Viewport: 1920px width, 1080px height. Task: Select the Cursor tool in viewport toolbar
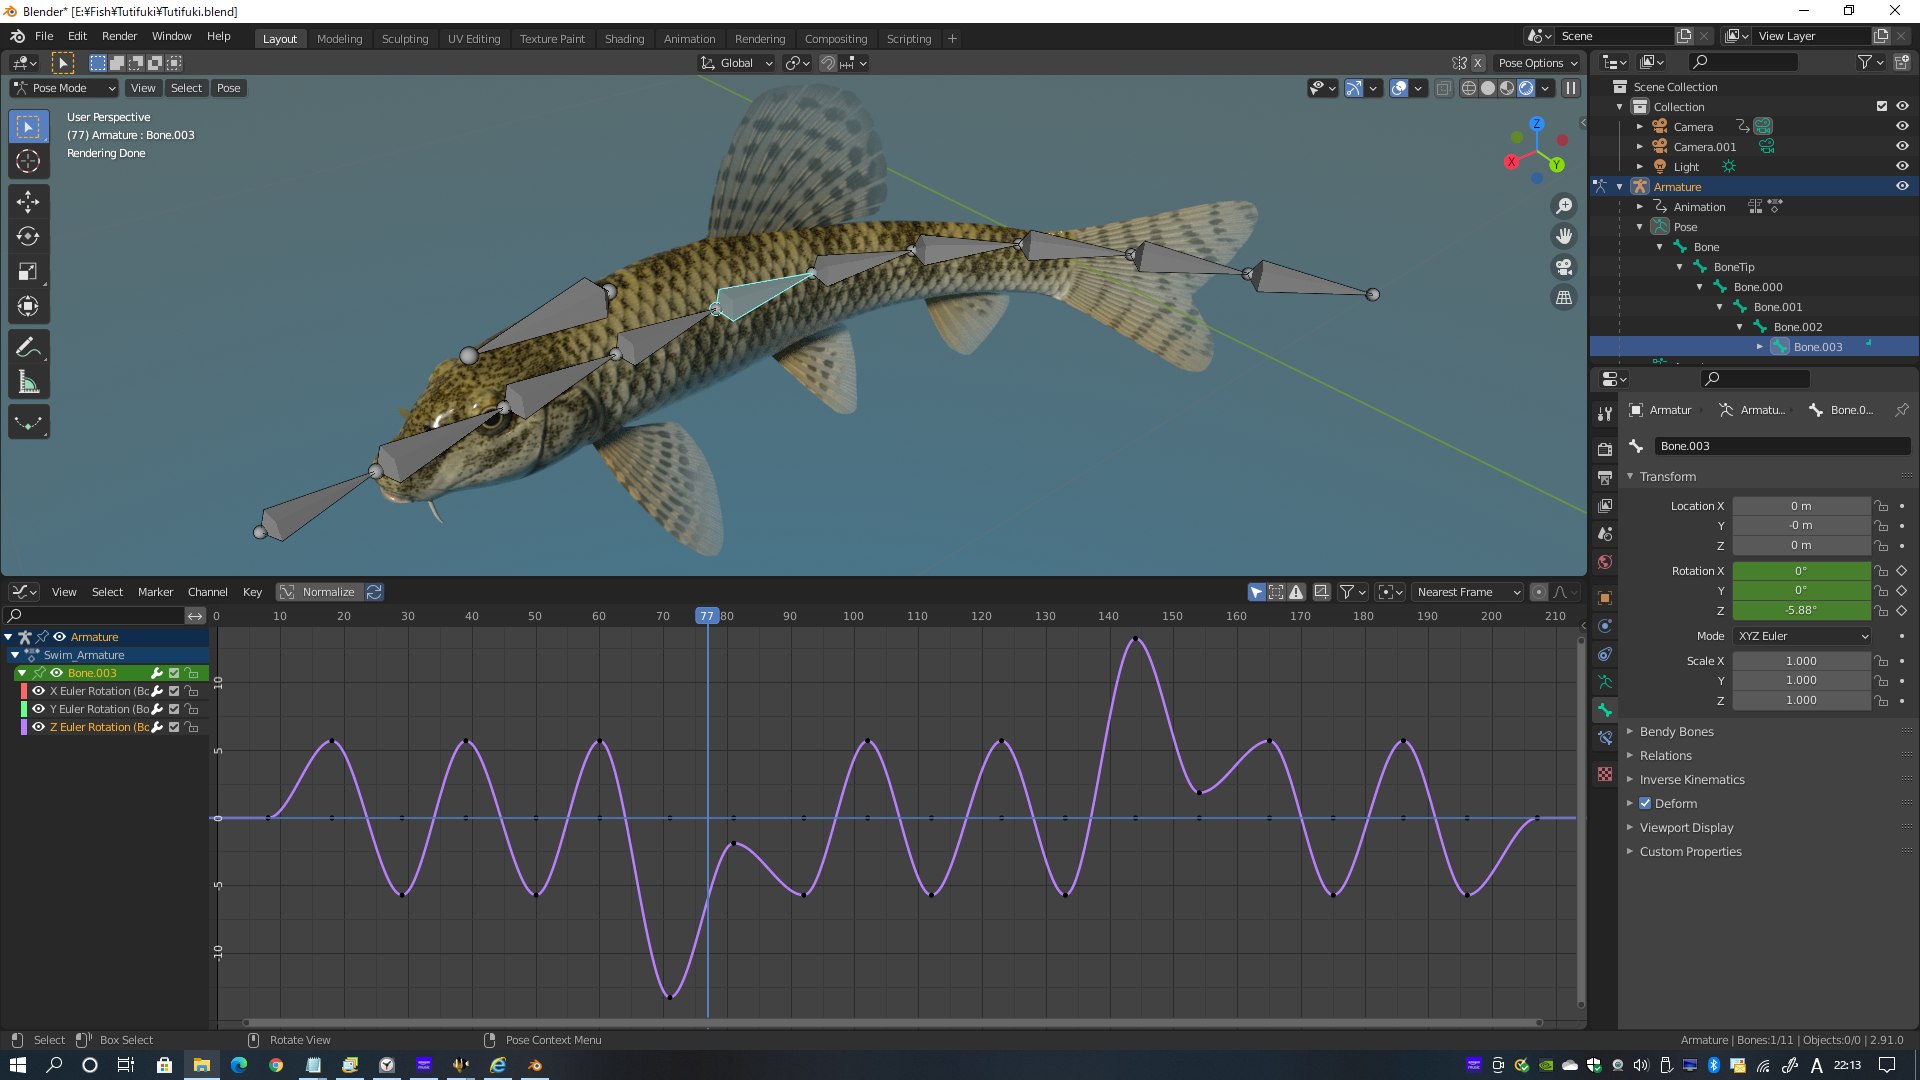point(28,161)
